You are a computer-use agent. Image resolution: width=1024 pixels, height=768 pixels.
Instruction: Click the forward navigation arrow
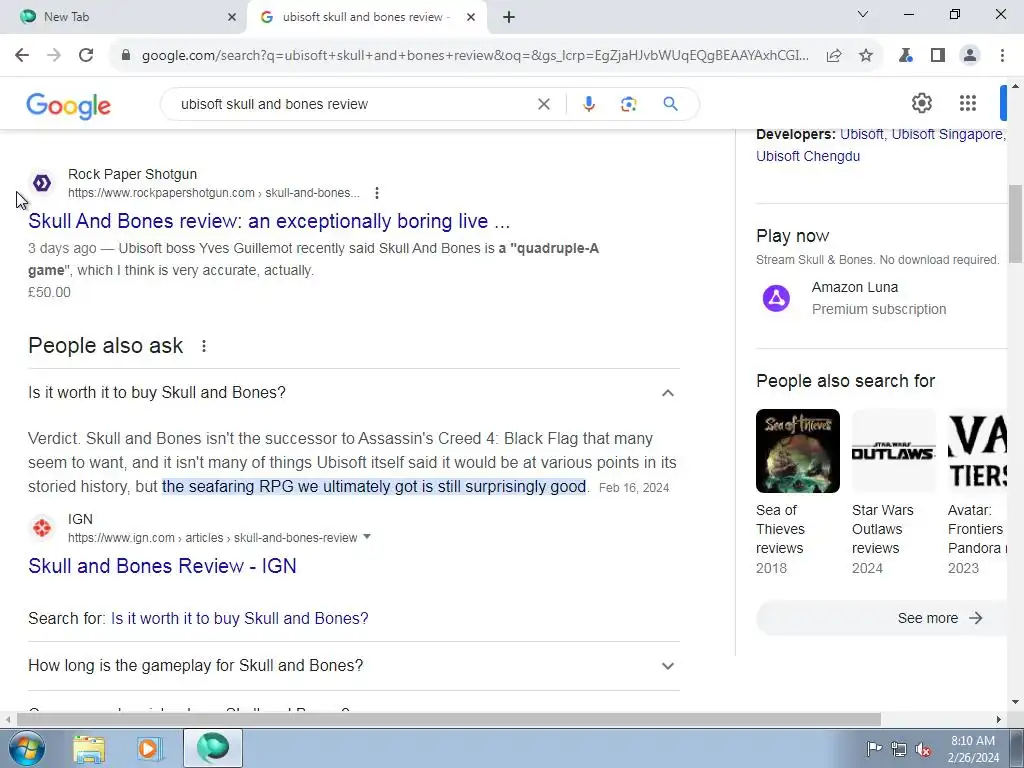tap(54, 55)
